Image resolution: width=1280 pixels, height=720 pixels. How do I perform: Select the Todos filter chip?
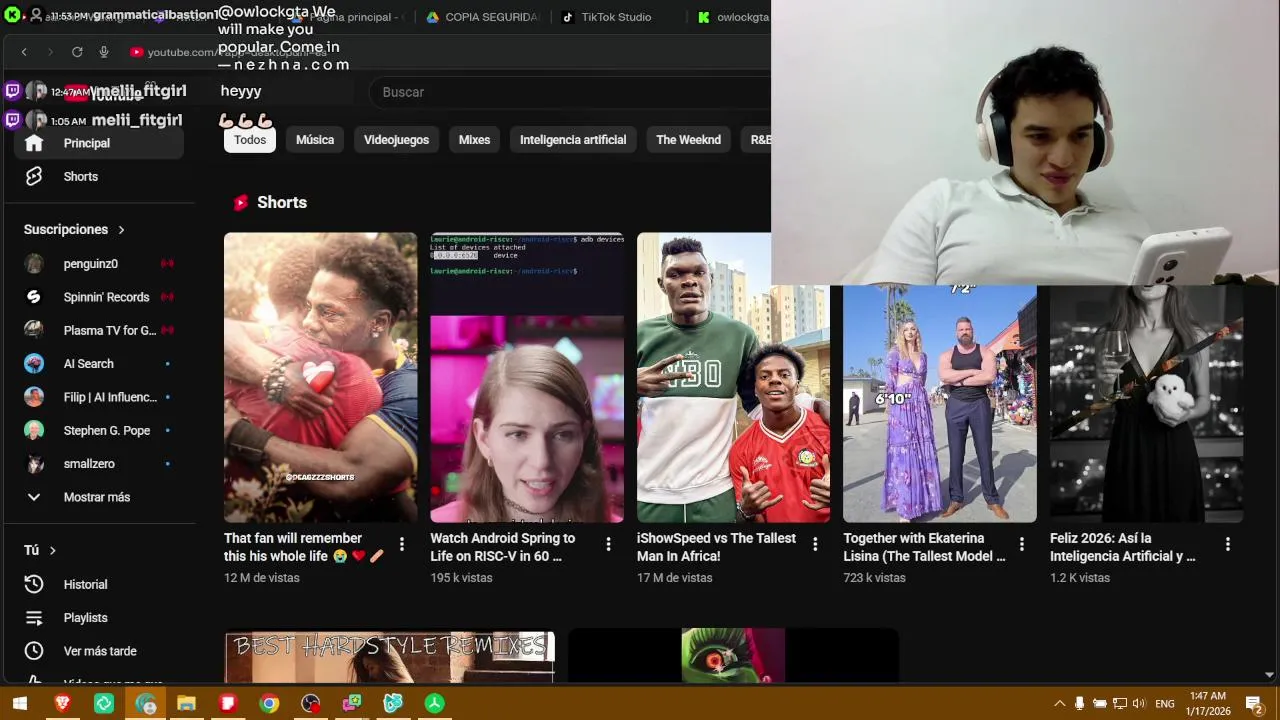point(250,140)
